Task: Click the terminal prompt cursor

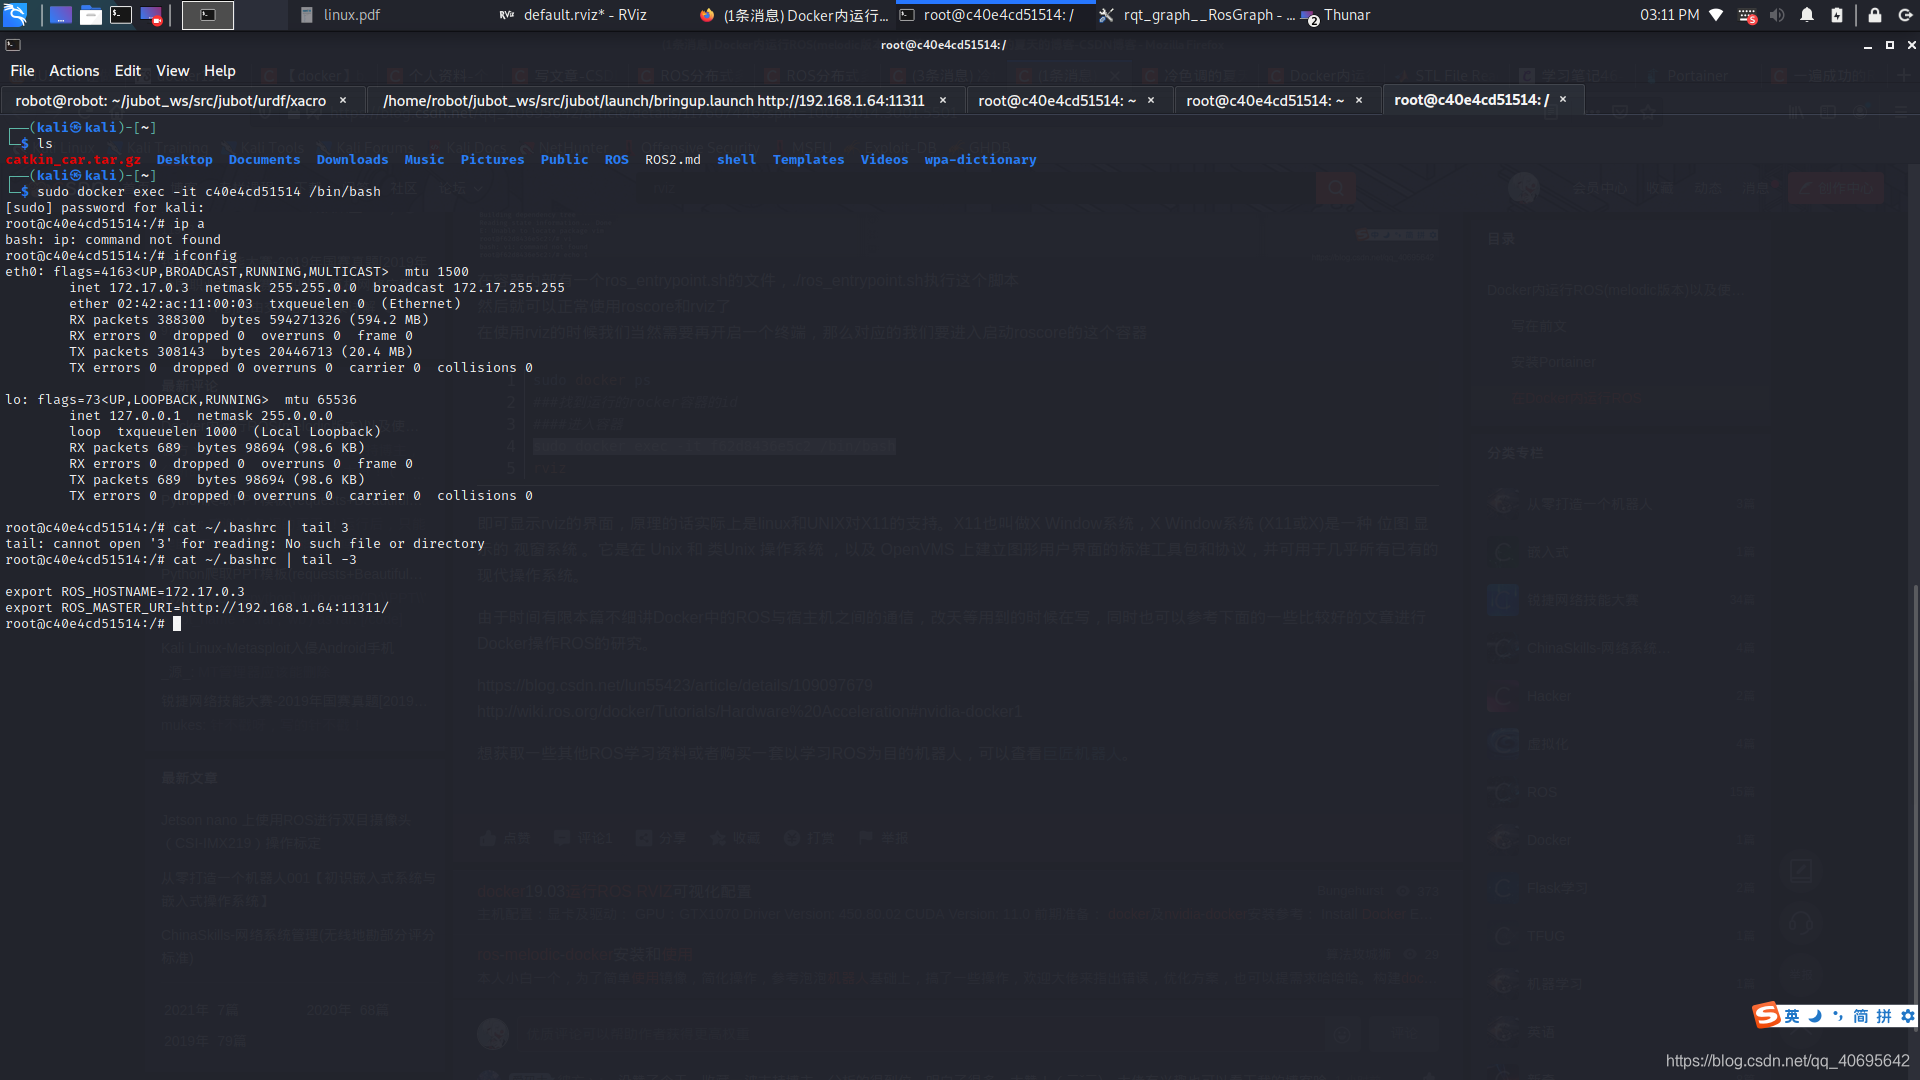Action: [177, 624]
